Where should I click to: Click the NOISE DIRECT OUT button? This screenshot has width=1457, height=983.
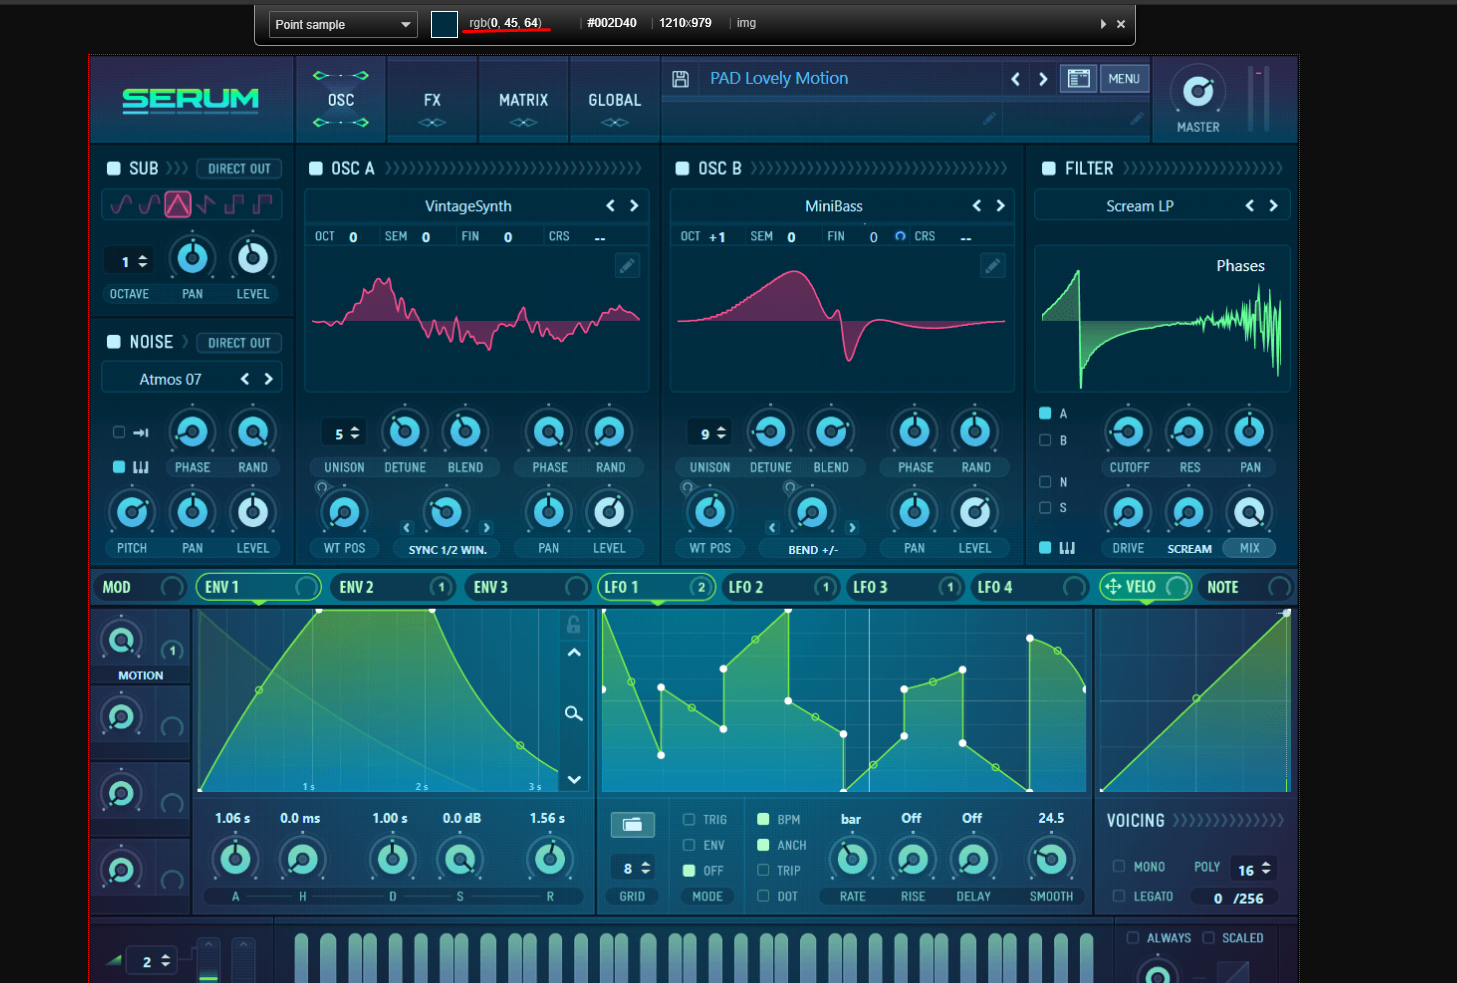coord(239,343)
